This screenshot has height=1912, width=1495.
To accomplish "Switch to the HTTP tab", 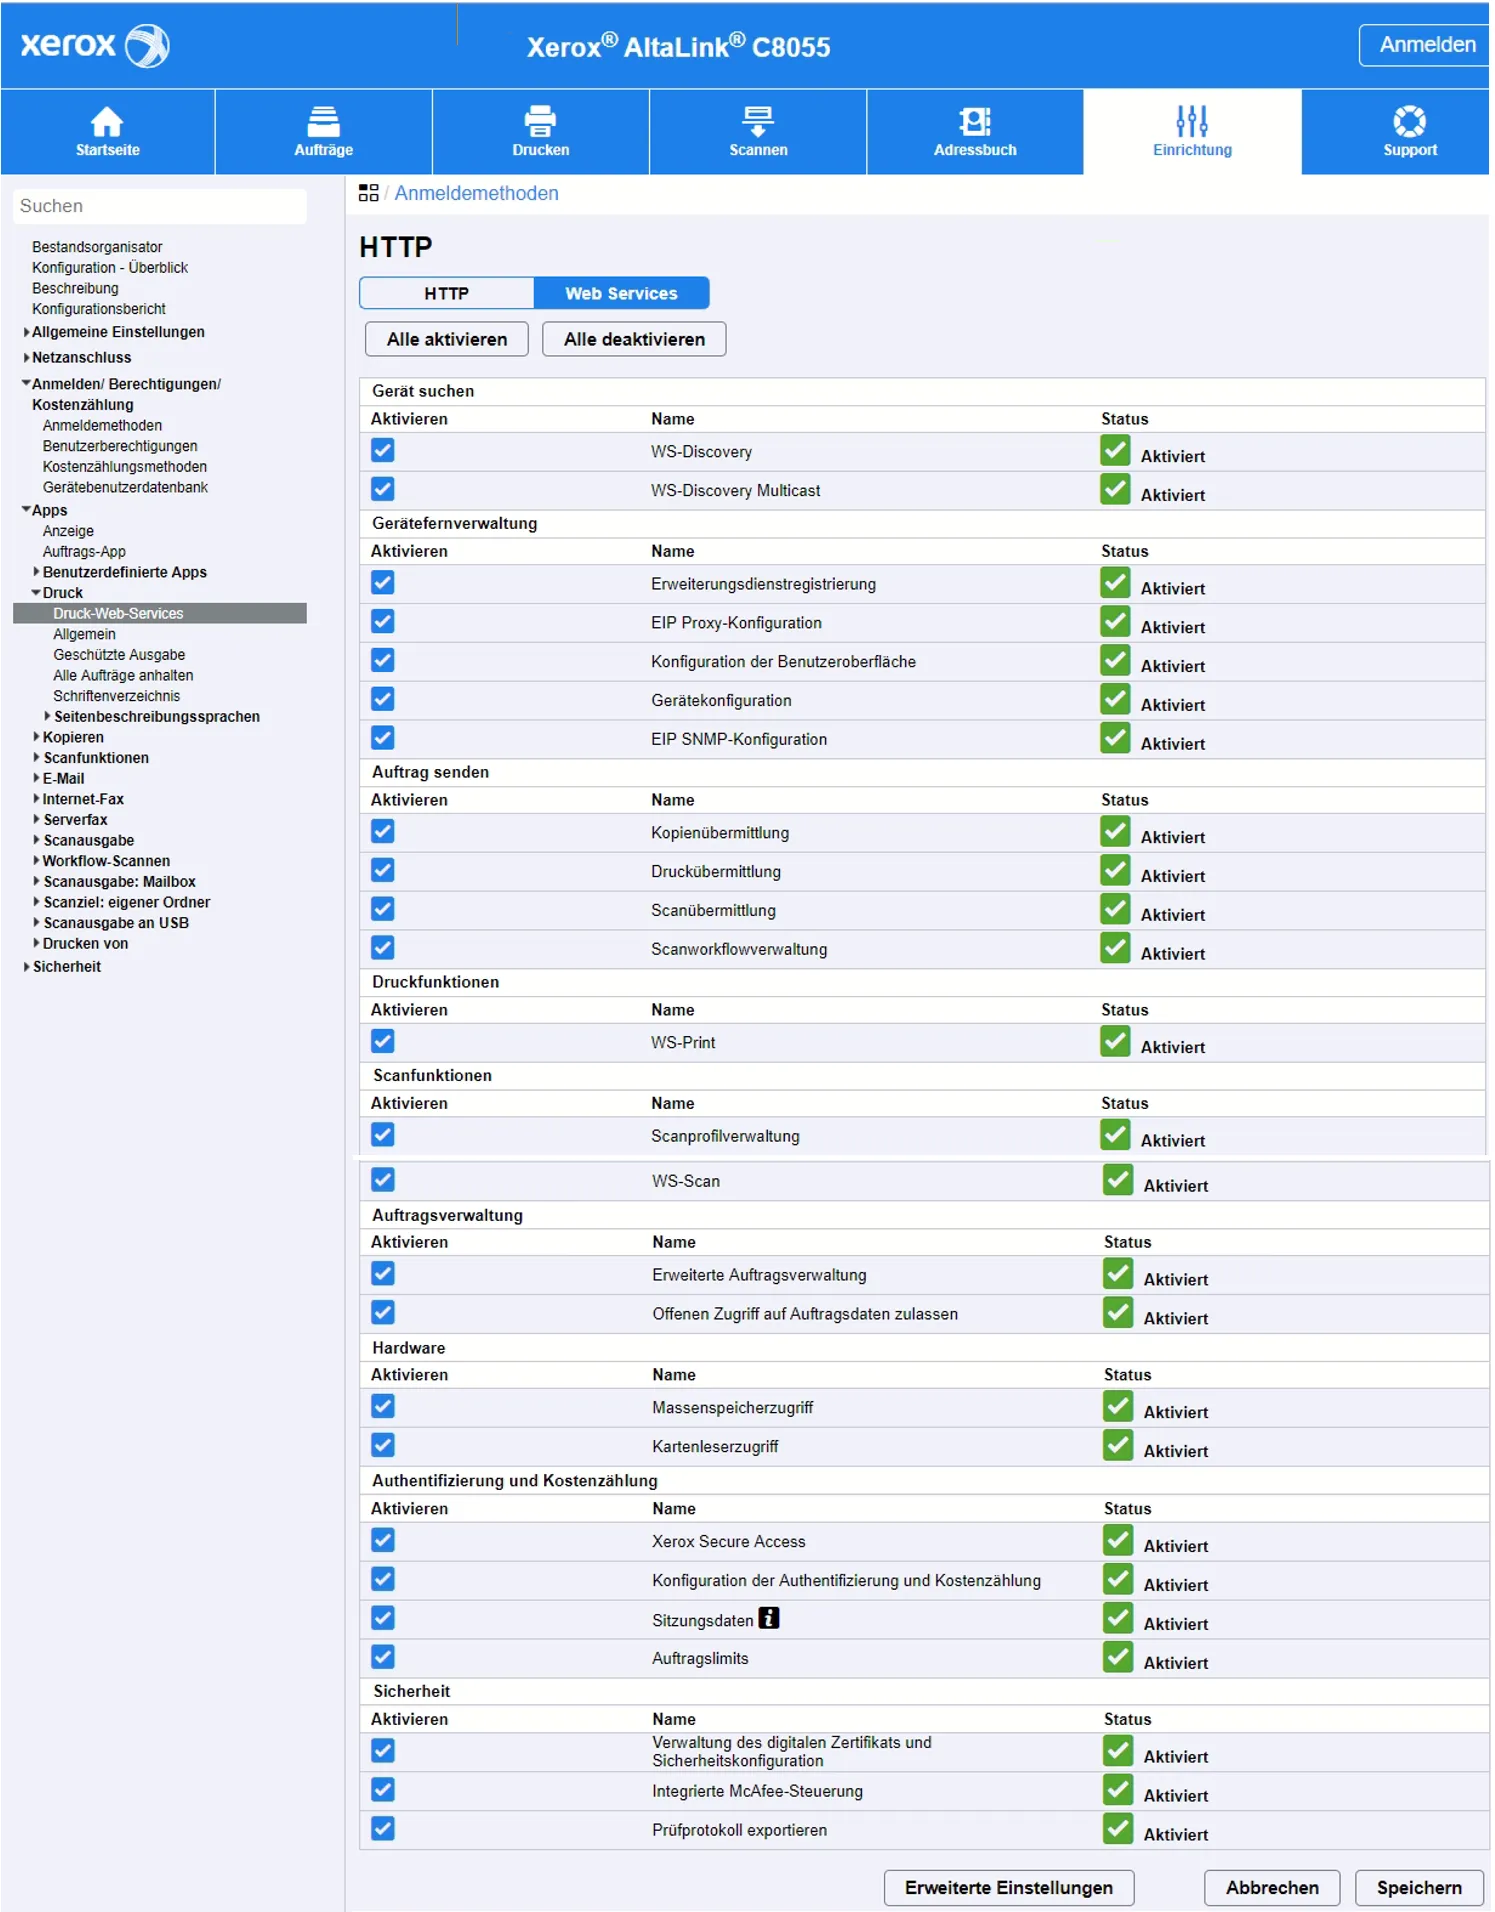I will click(446, 293).
